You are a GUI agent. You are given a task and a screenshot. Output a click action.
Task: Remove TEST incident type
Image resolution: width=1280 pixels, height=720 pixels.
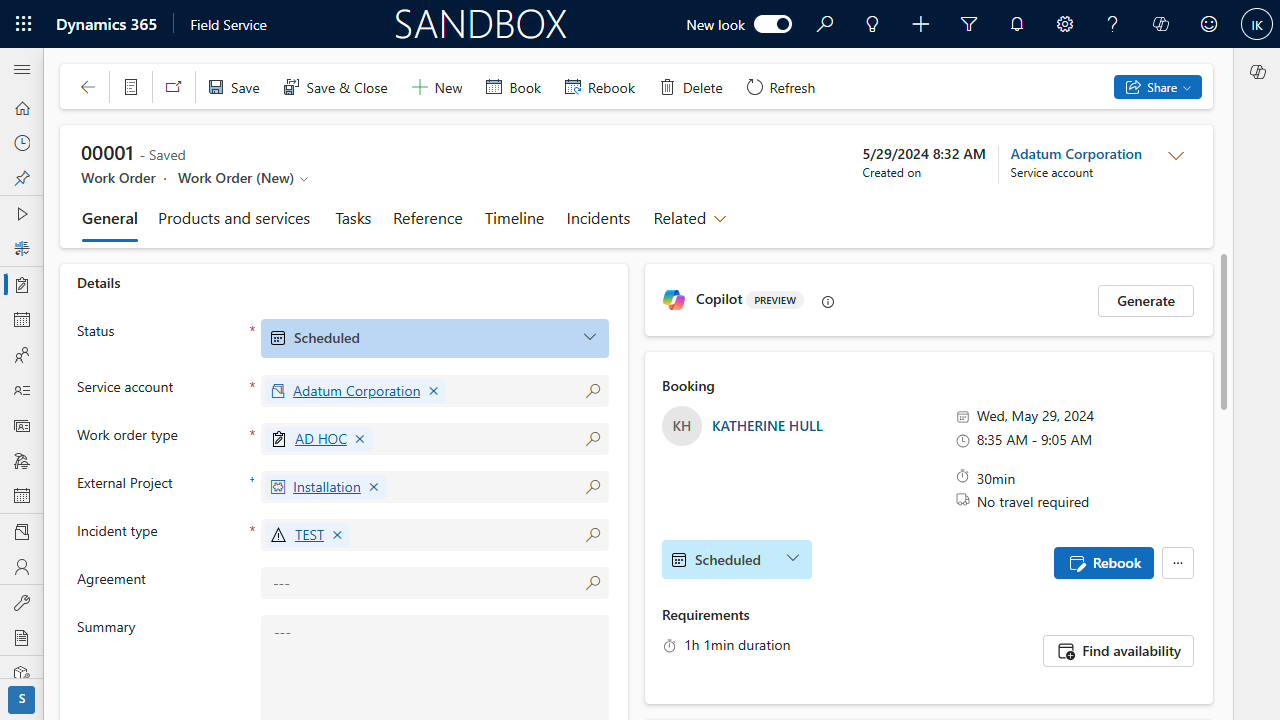[x=338, y=535]
